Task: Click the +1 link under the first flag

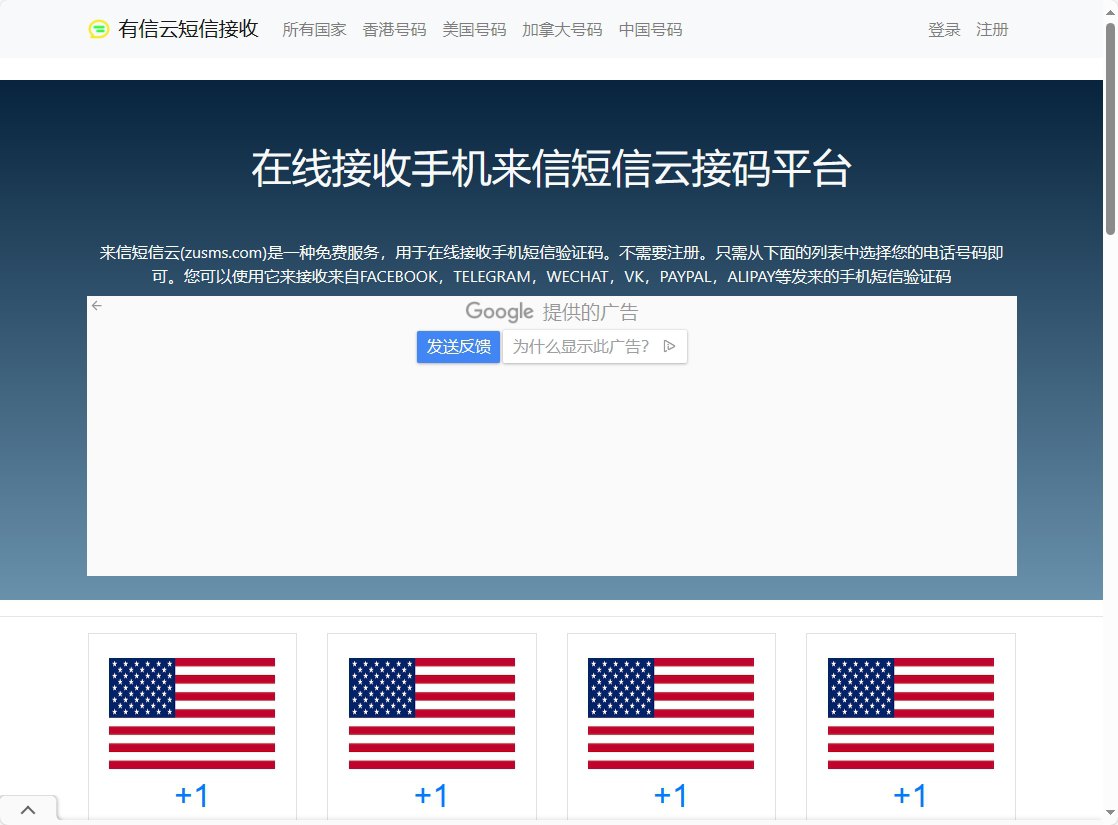Action: (192, 796)
